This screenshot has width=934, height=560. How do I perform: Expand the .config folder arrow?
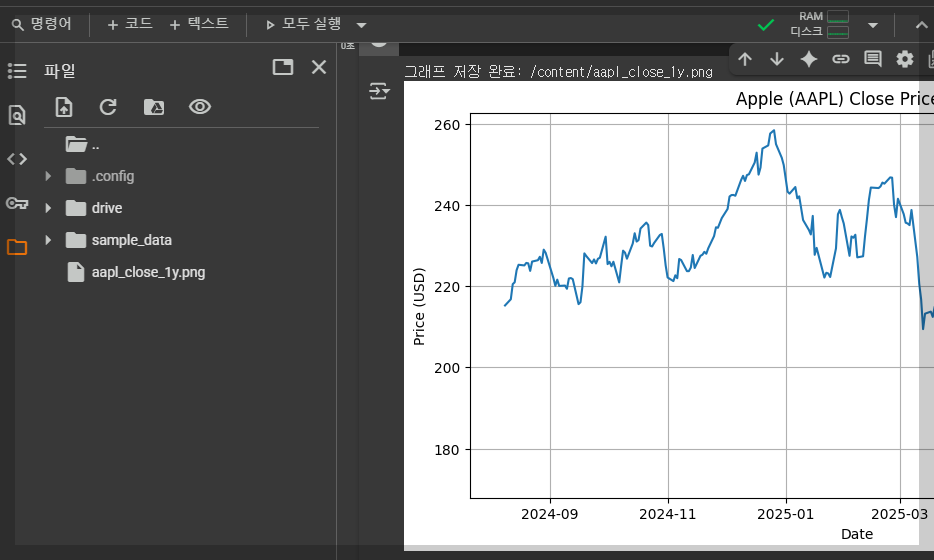tap(48, 176)
